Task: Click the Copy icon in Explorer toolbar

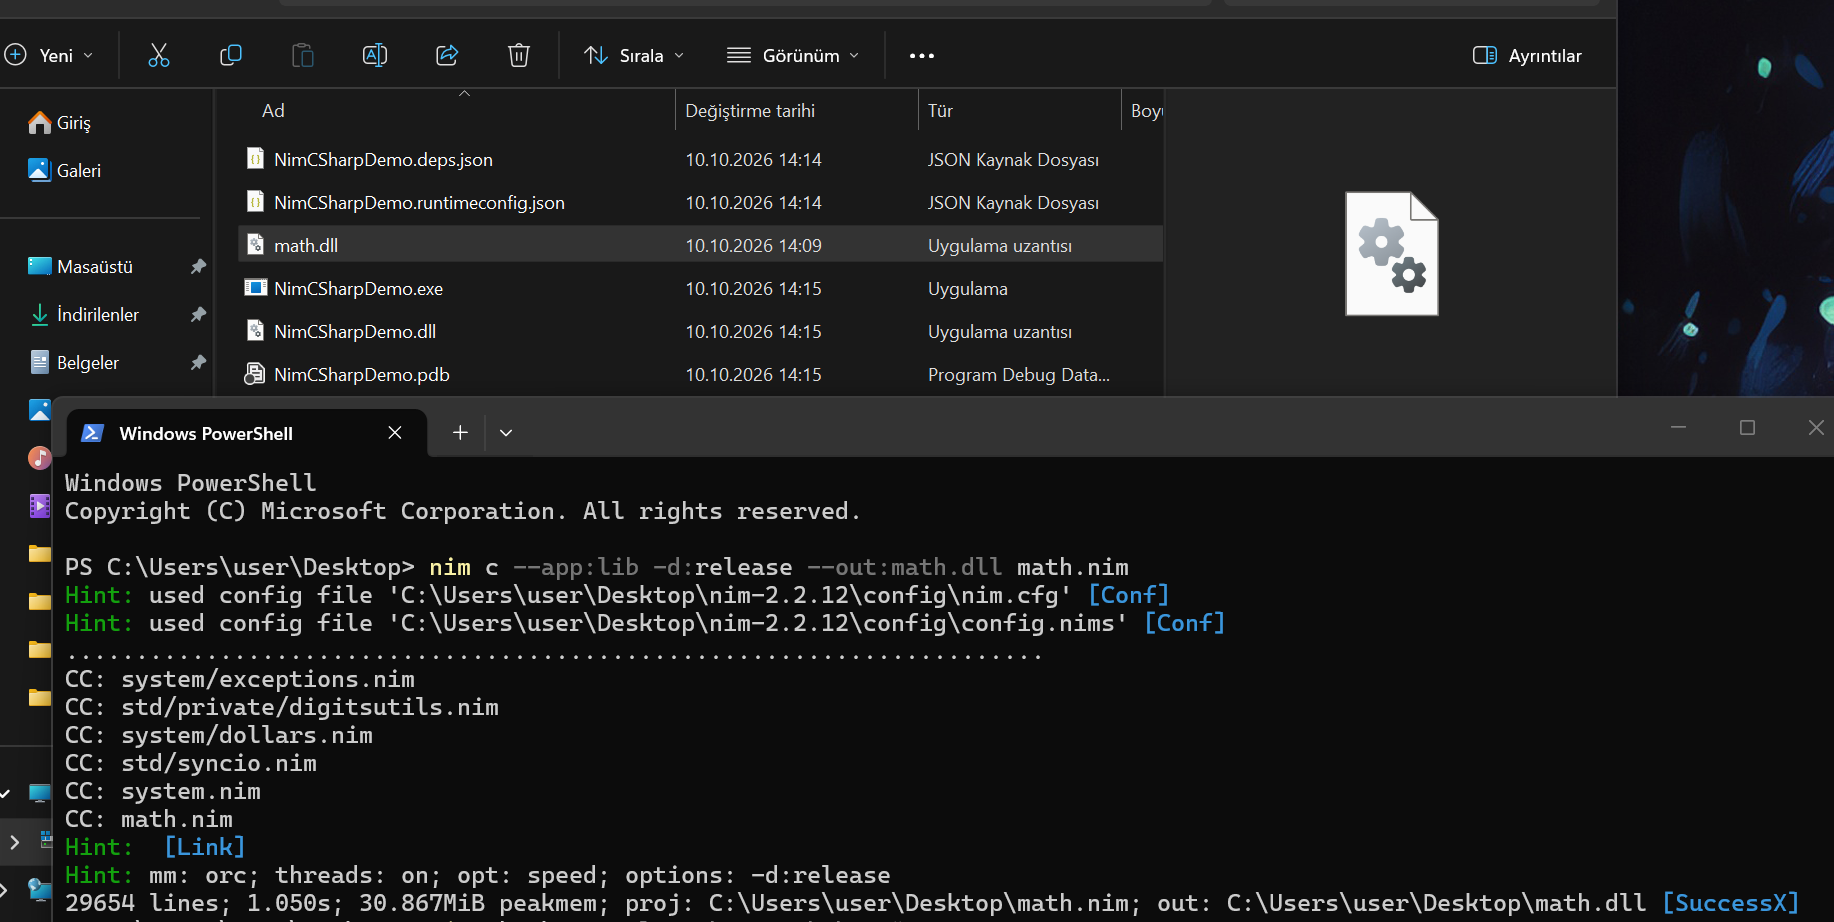Action: click(231, 55)
